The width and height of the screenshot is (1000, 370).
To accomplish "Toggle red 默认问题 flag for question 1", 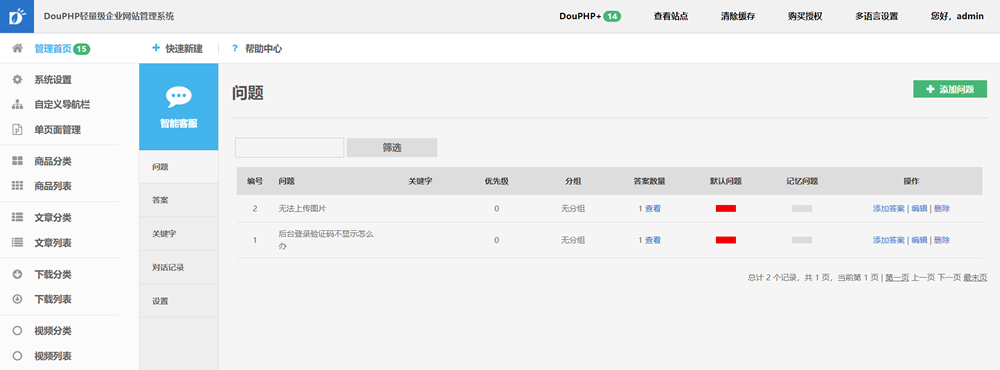I will 726,240.
